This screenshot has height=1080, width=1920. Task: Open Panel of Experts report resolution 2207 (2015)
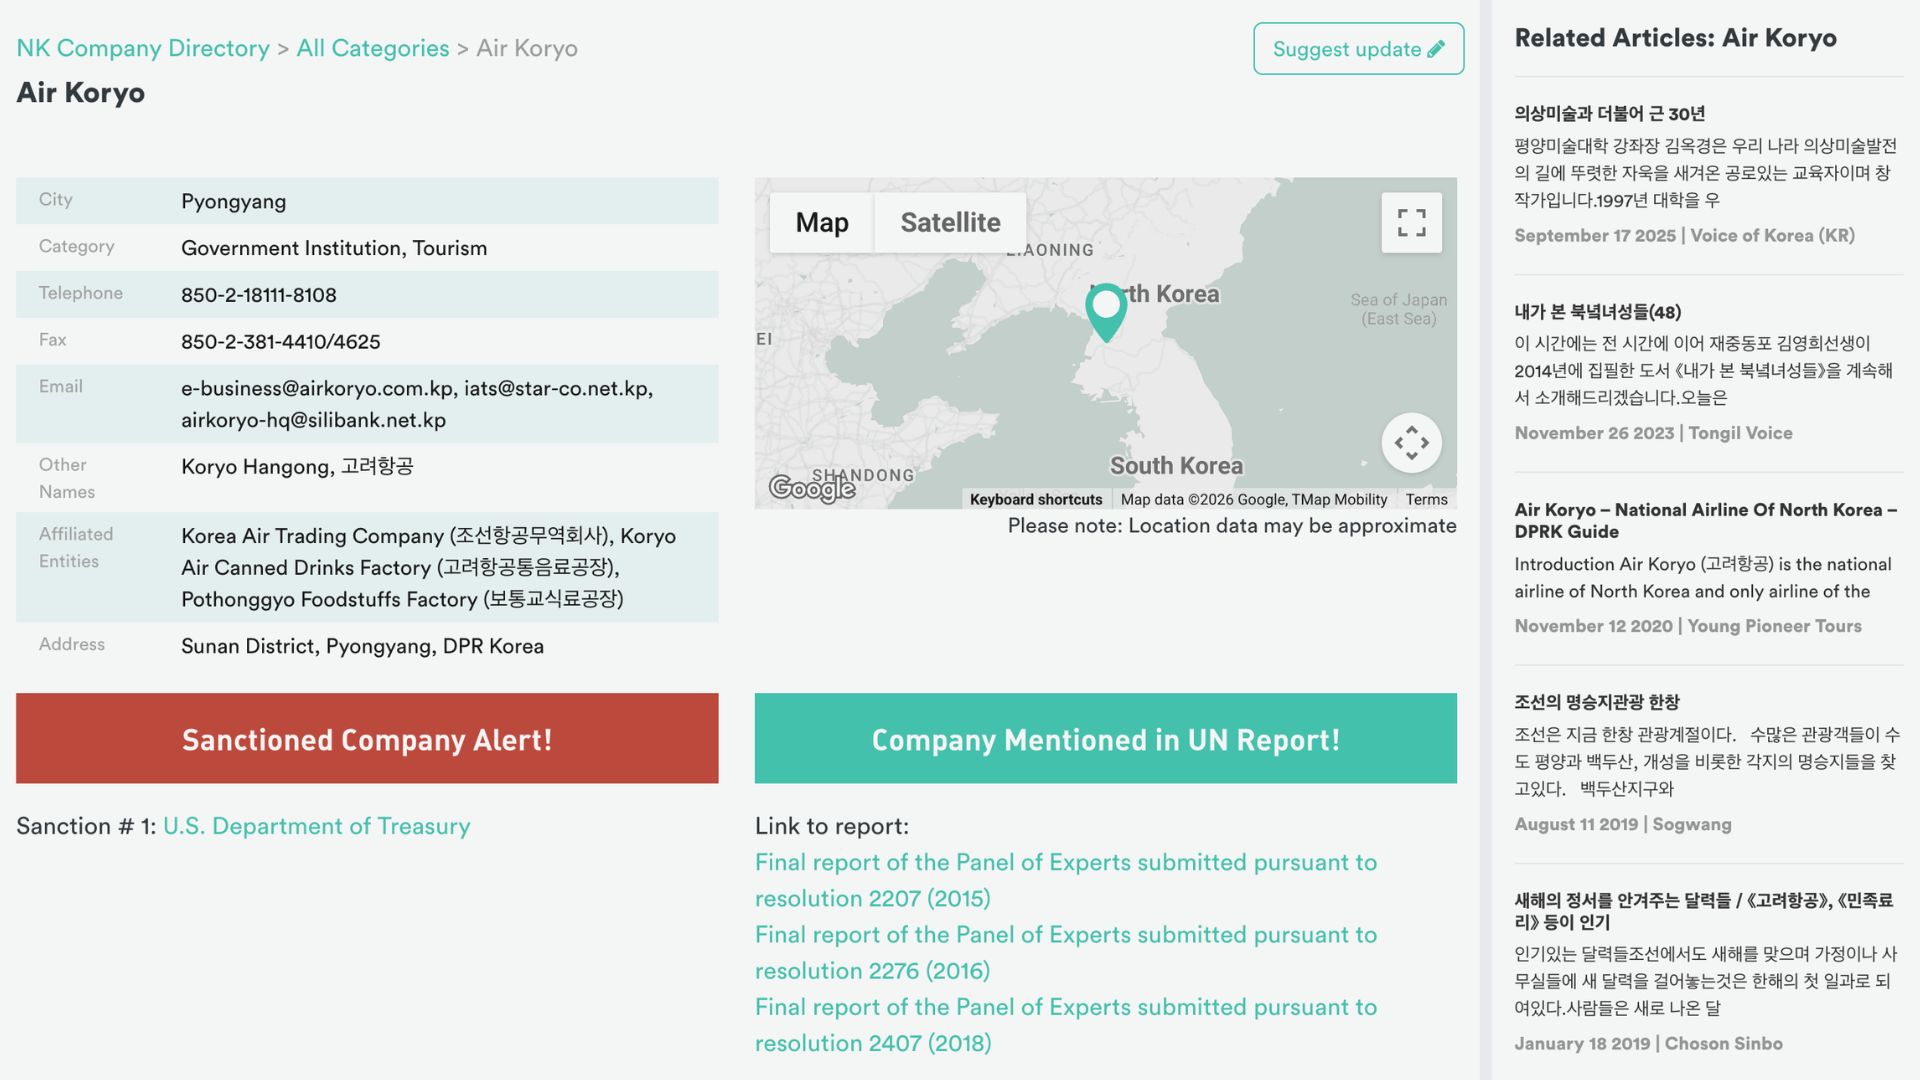pos(1066,880)
